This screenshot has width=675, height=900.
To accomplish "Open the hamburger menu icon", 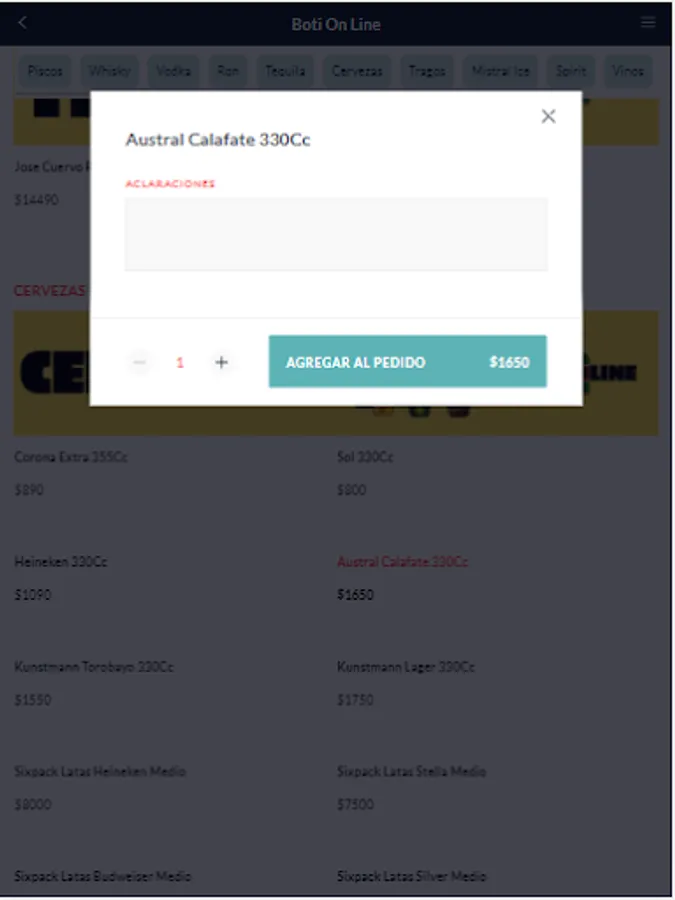I will click(x=648, y=23).
